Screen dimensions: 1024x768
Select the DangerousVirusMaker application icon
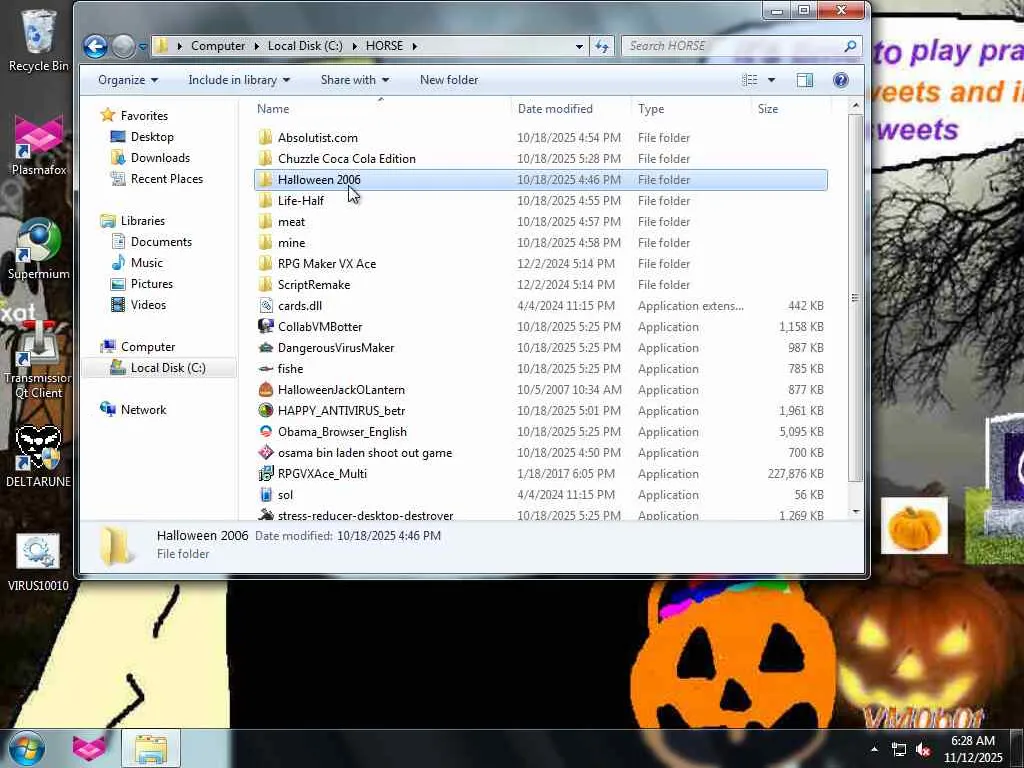pos(265,347)
